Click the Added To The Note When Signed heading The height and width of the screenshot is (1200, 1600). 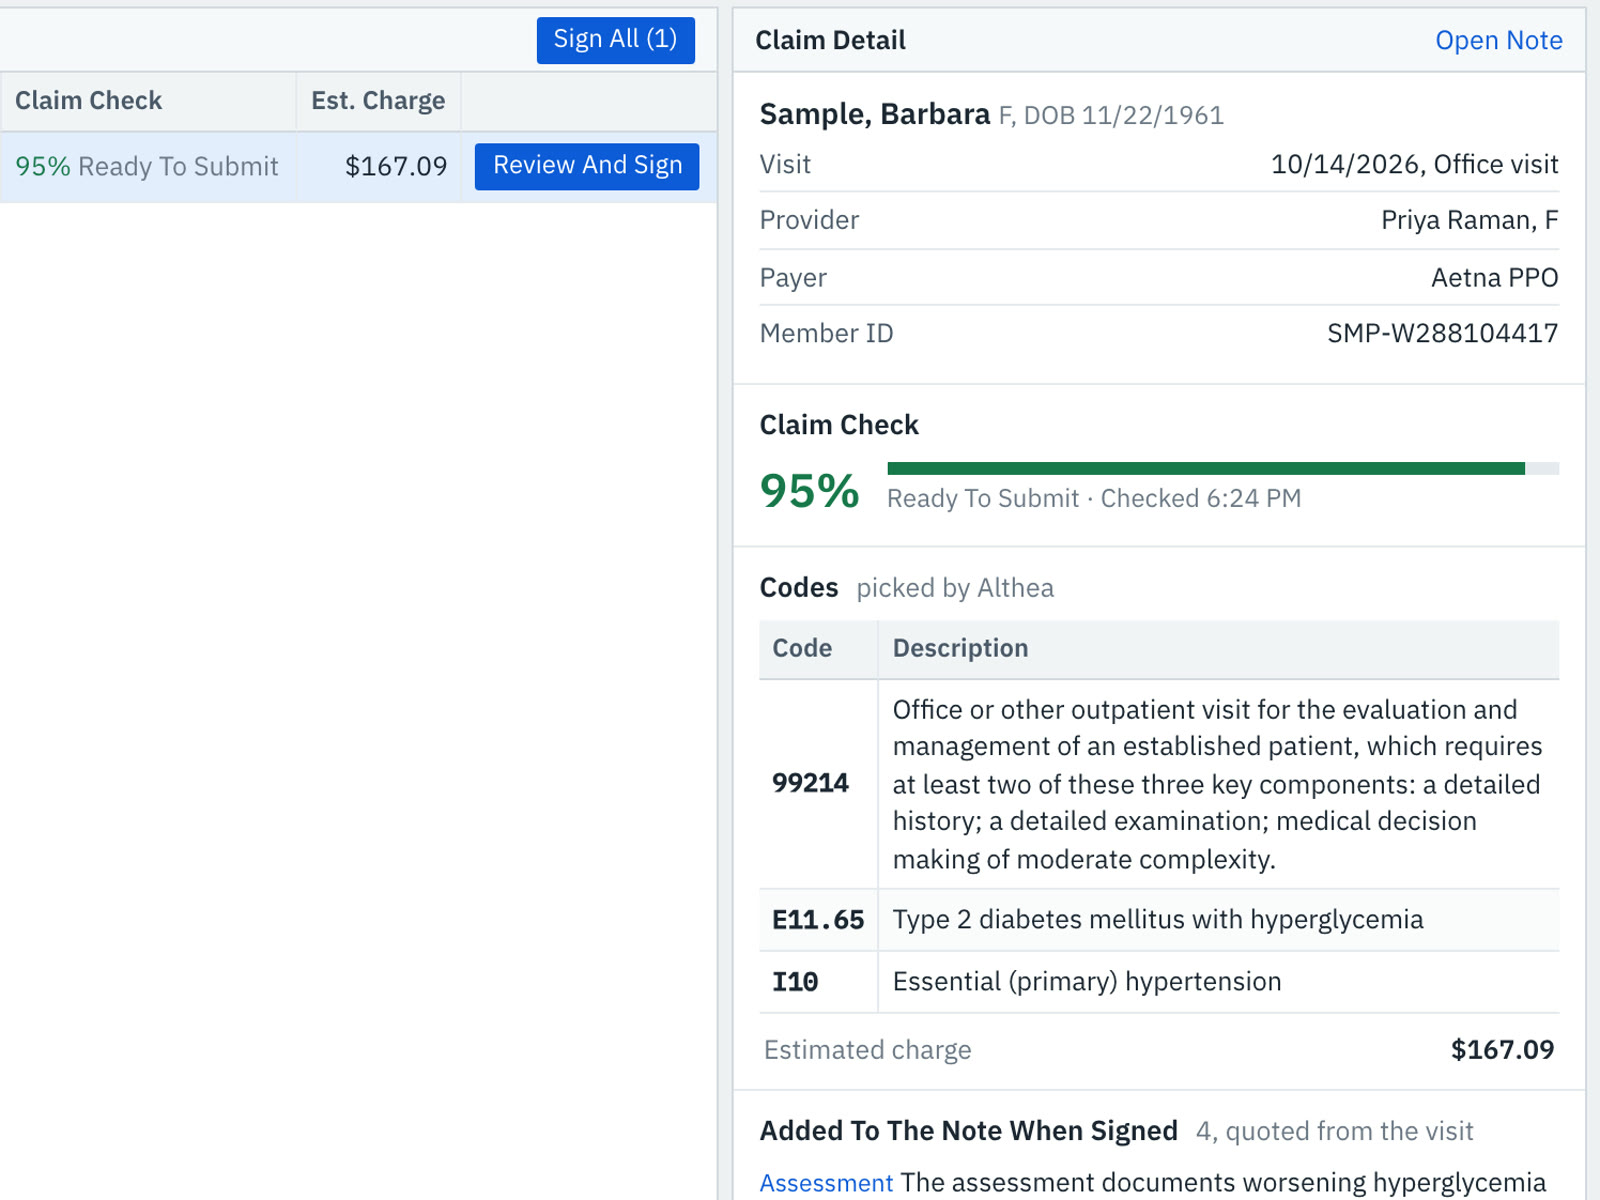click(x=968, y=1131)
